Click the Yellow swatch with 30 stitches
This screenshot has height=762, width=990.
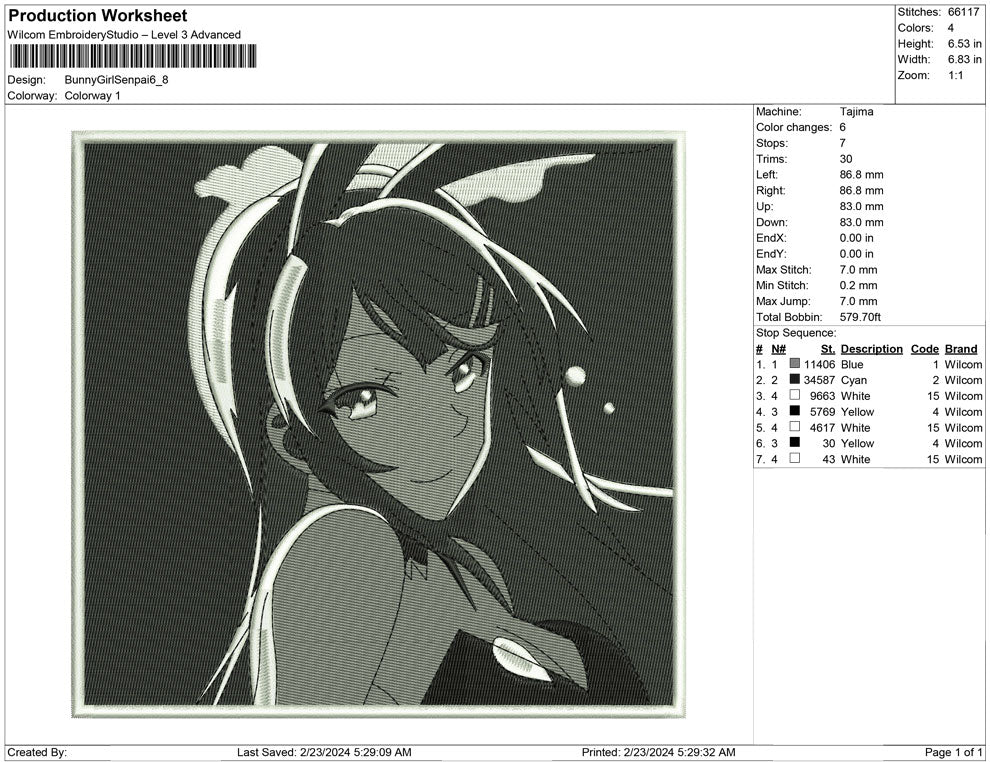click(795, 443)
